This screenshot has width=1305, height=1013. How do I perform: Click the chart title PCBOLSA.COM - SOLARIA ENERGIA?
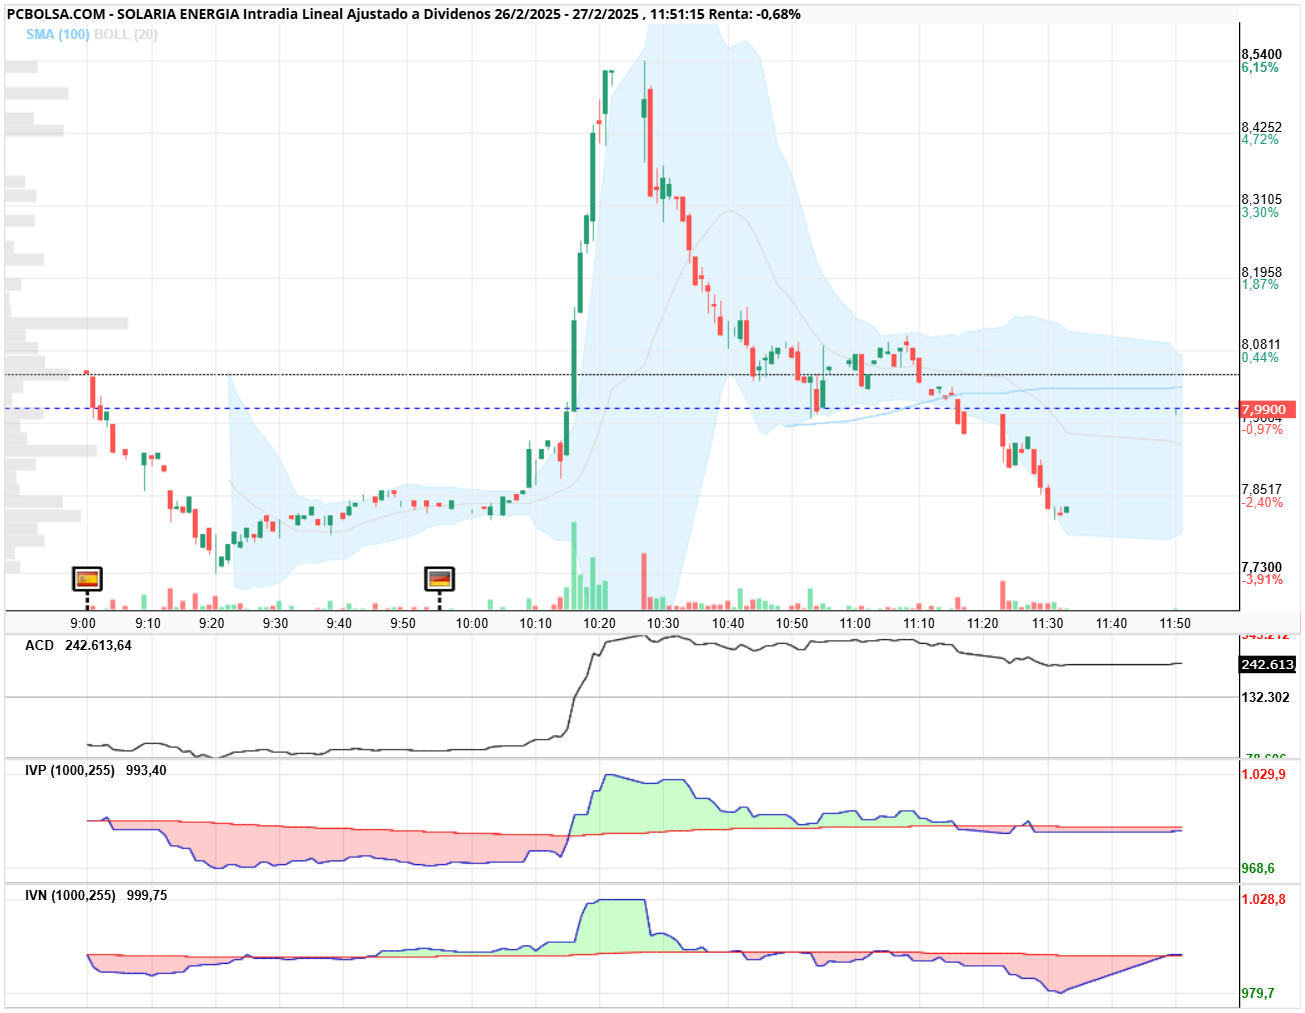tap(123, 14)
